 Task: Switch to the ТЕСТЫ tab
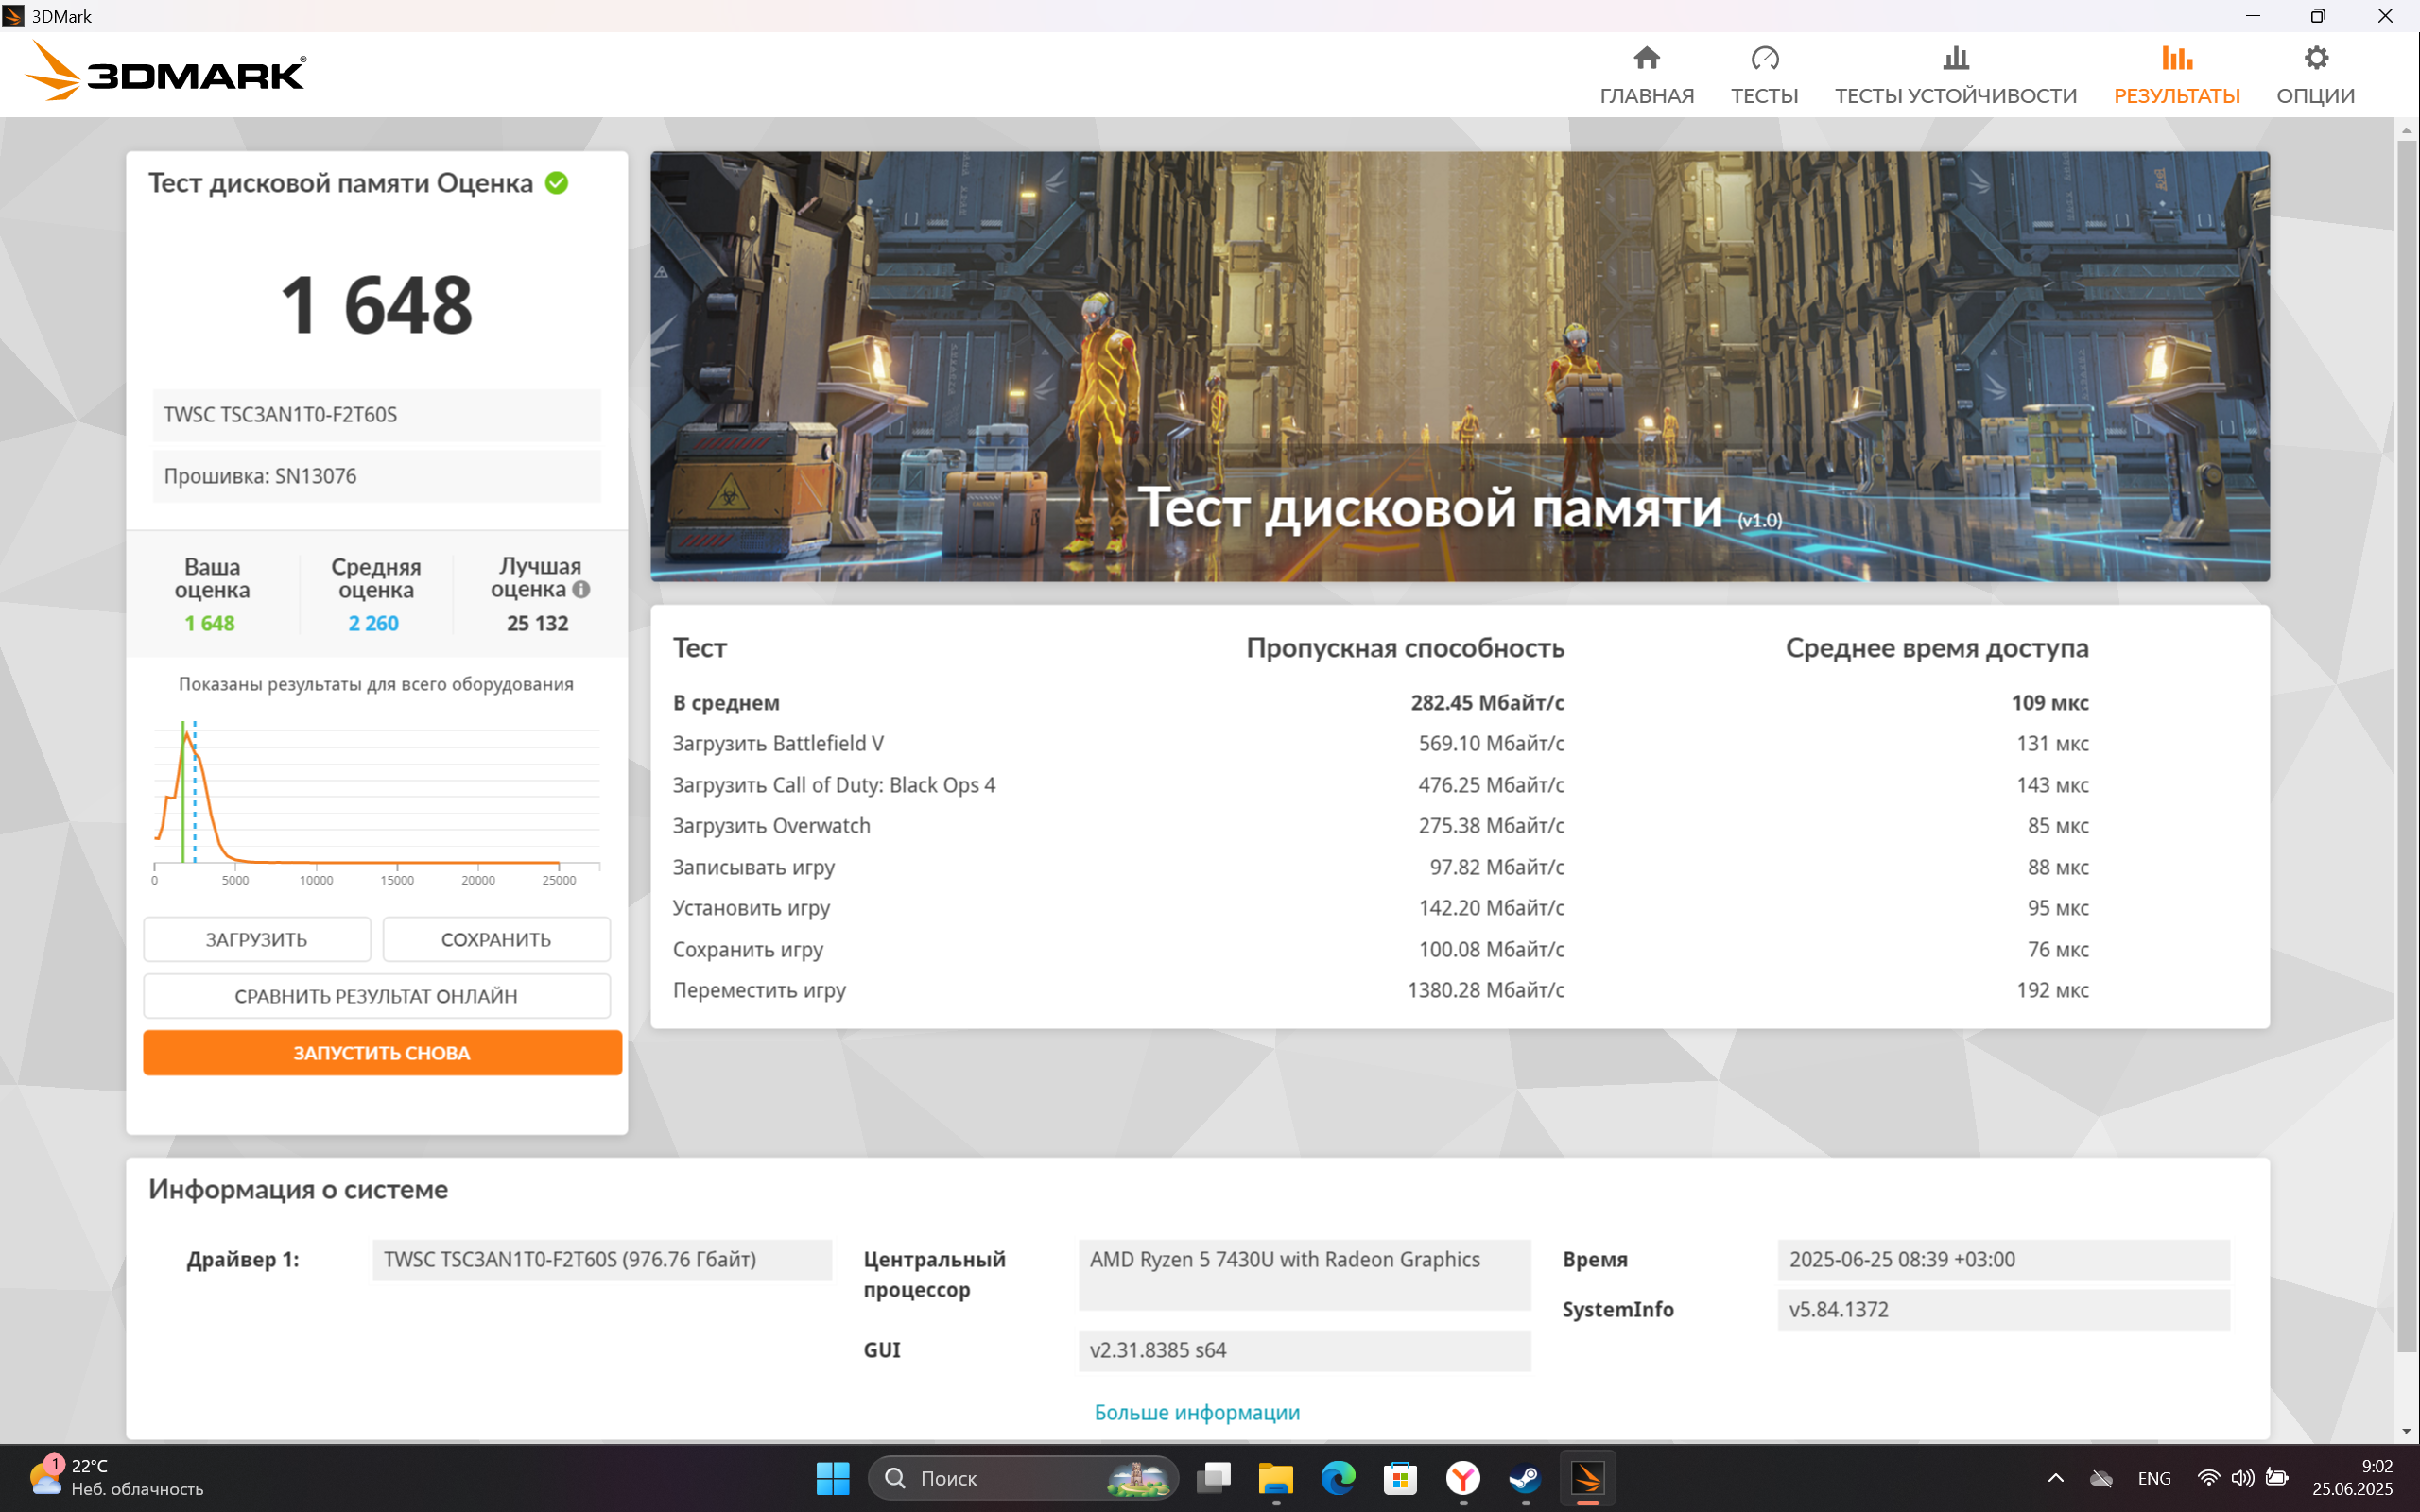(1764, 75)
